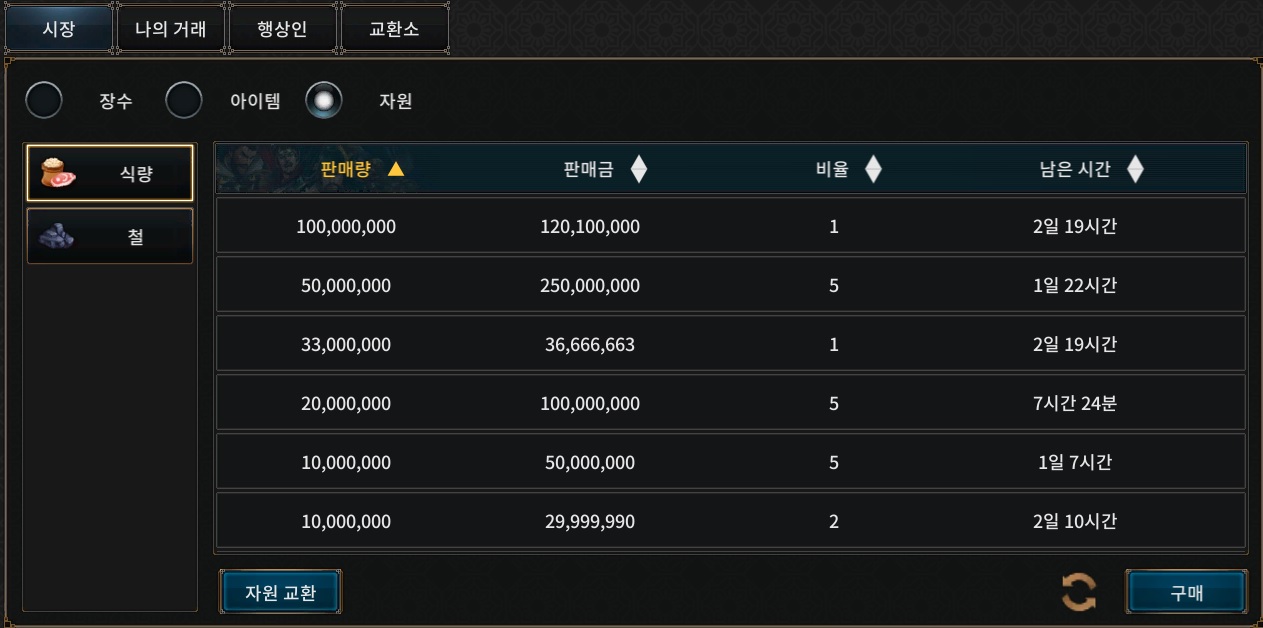The image size is (1263, 628).
Task: Select the 식량 food icon category
Action: point(58,174)
